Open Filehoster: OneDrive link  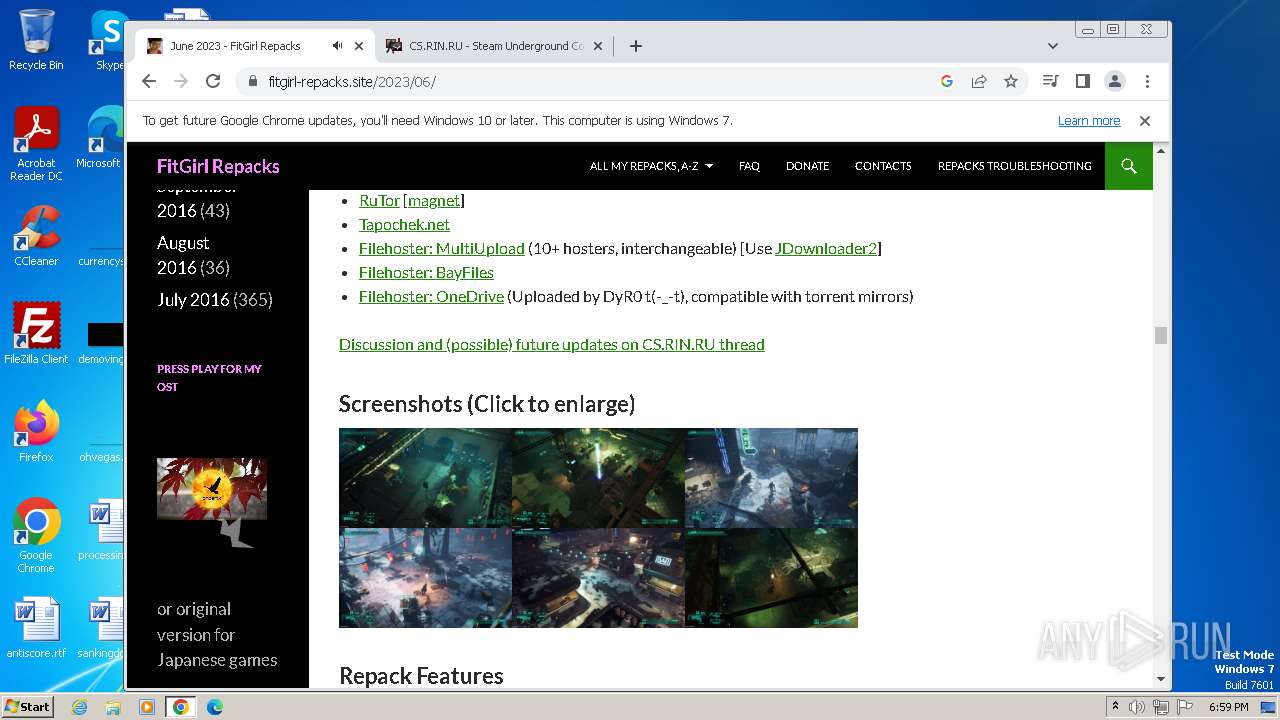tap(431, 296)
